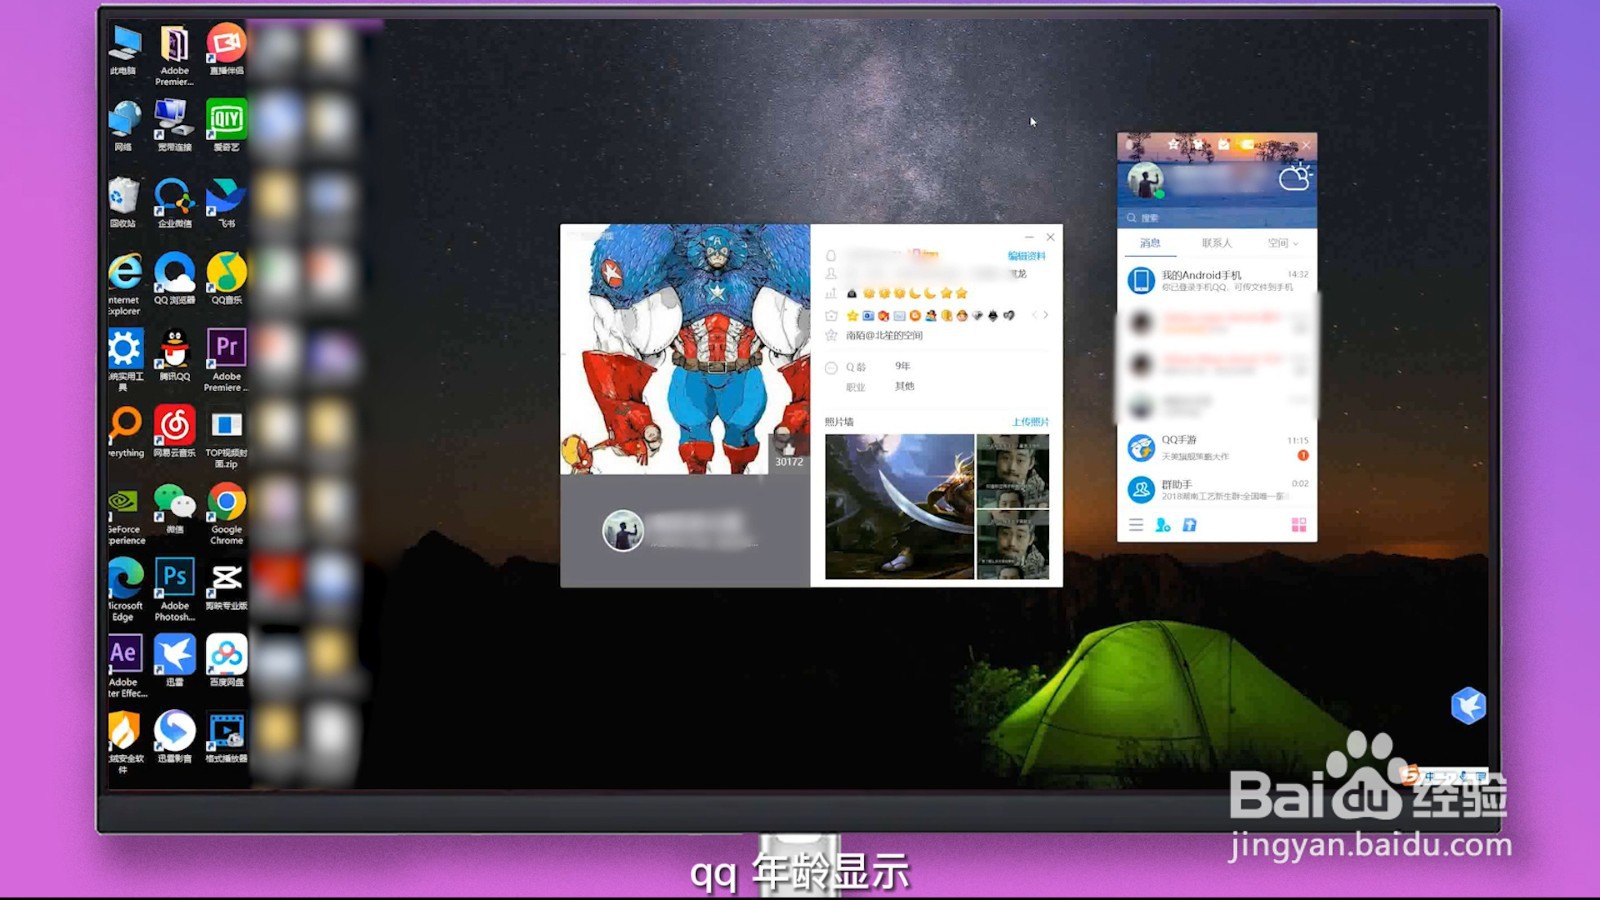
Task: Open the large sword photo in 照片墙
Action: click(x=899, y=506)
